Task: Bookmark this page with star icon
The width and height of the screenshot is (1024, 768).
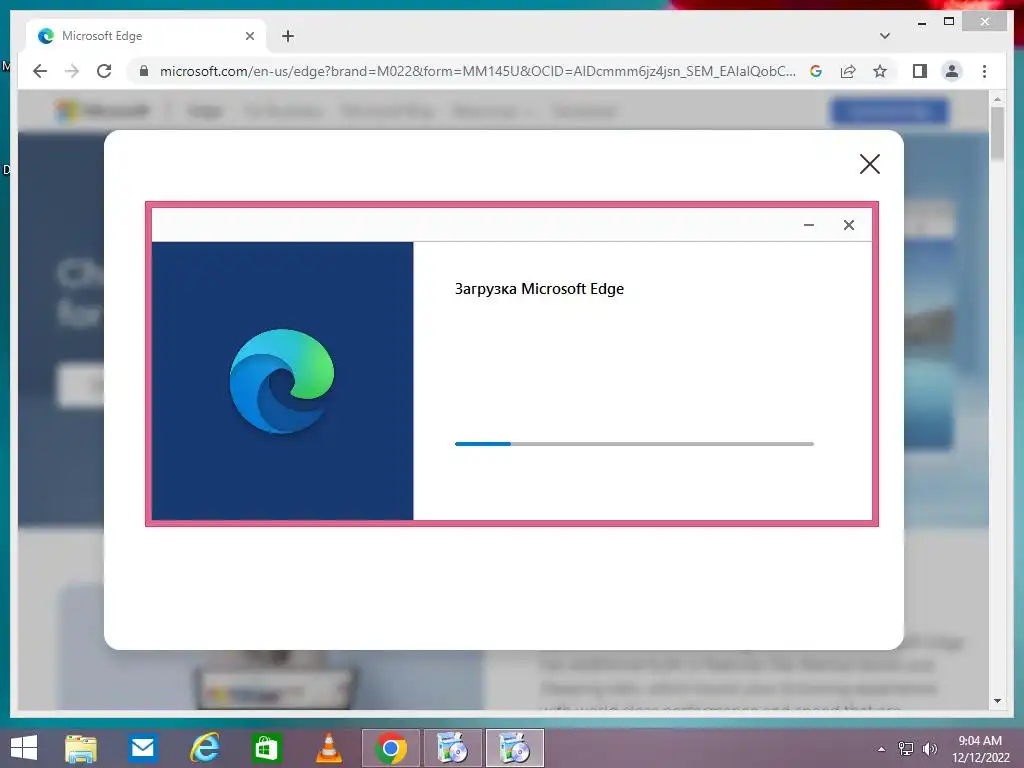Action: (880, 71)
